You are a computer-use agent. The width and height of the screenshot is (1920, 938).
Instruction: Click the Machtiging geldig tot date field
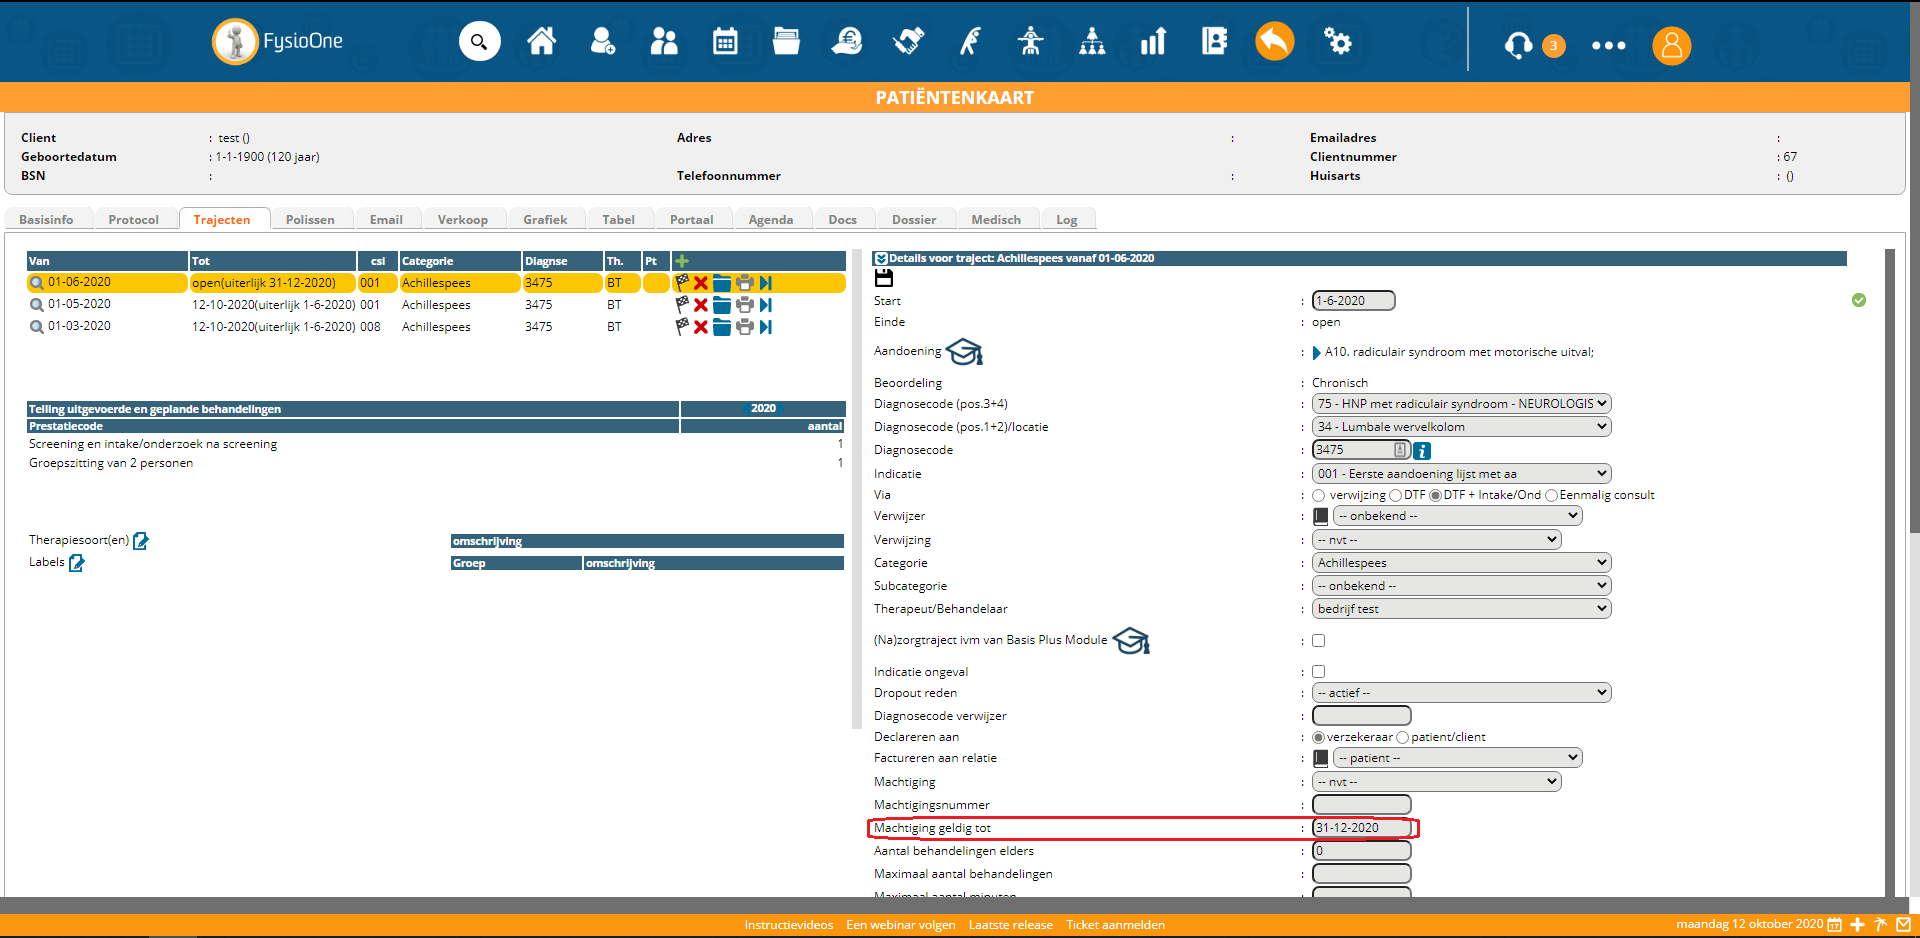pyautogui.click(x=1361, y=828)
